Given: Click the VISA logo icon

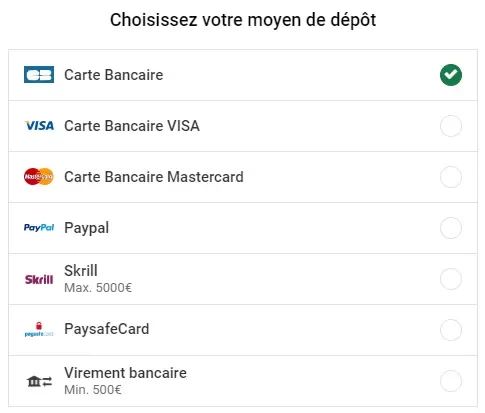Looking at the screenshot, I should pyautogui.click(x=39, y=126).
